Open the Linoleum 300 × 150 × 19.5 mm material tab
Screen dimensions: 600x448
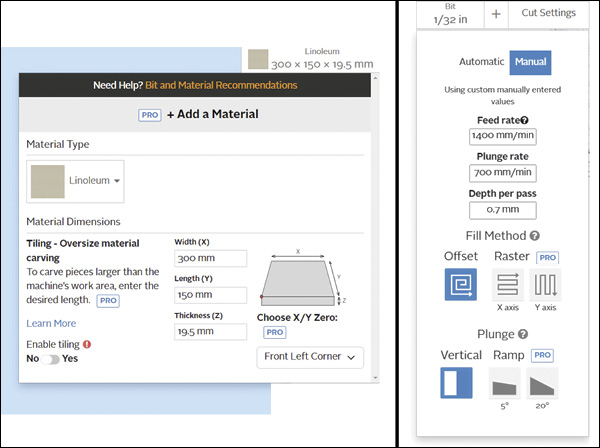click(x=311, y=59)
